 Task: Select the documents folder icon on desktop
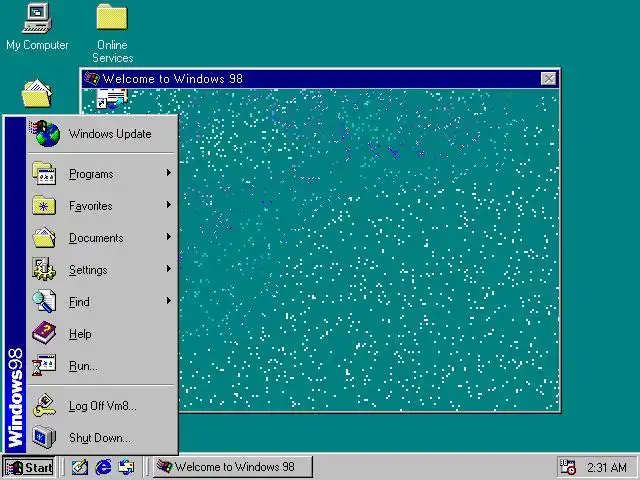click(36, 93)
